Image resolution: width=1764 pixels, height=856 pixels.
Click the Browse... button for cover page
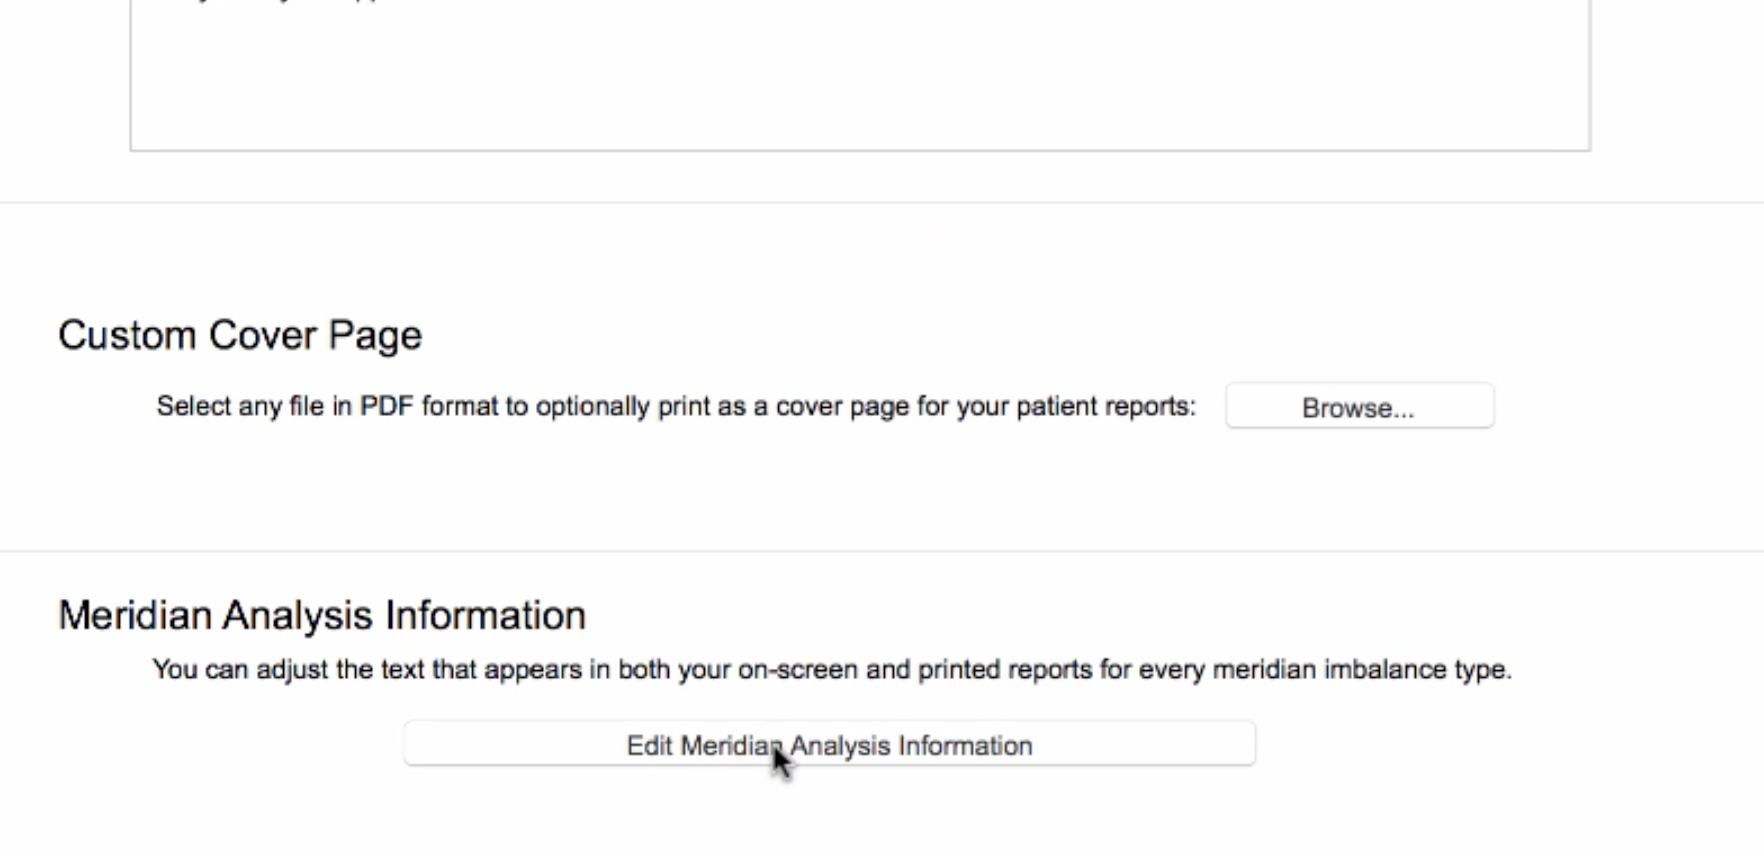pos(1359,406)
